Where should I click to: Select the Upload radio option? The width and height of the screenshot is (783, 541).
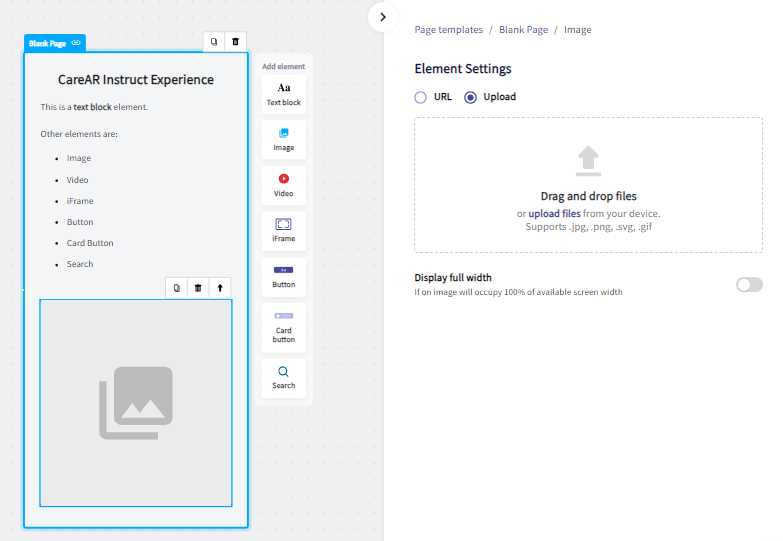pyautogui.click(x=470, y=97)
